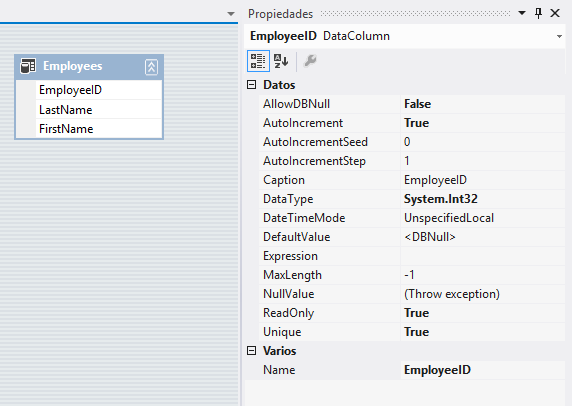
Task: Open Property Pages wrench icon
Action: pos(310,61)
